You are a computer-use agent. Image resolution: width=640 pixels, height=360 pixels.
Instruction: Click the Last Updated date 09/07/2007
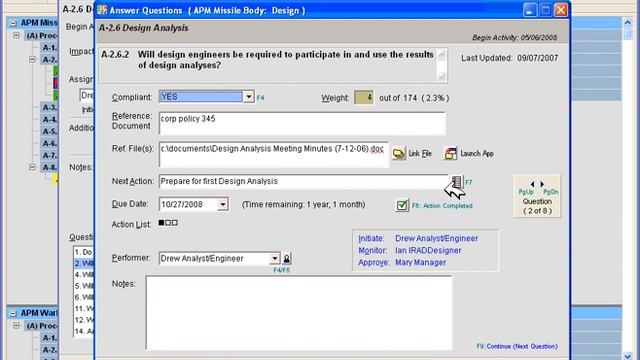click(x=537, y=58)
